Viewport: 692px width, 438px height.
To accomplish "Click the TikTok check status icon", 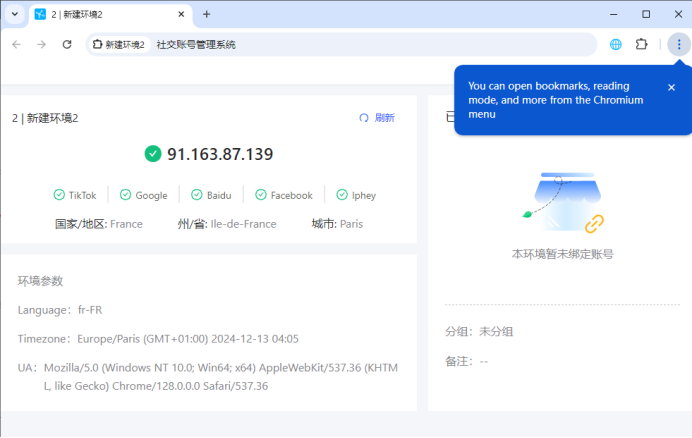I will click(59, 195).
